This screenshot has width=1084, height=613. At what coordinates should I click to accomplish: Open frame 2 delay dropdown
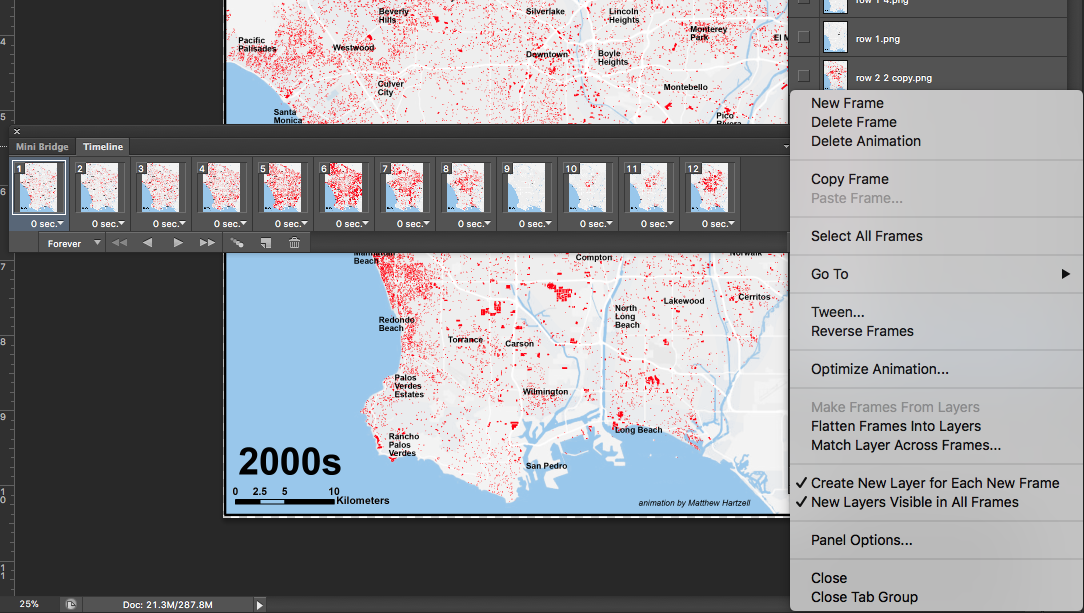pyautogui.click(x=108, y=224)
